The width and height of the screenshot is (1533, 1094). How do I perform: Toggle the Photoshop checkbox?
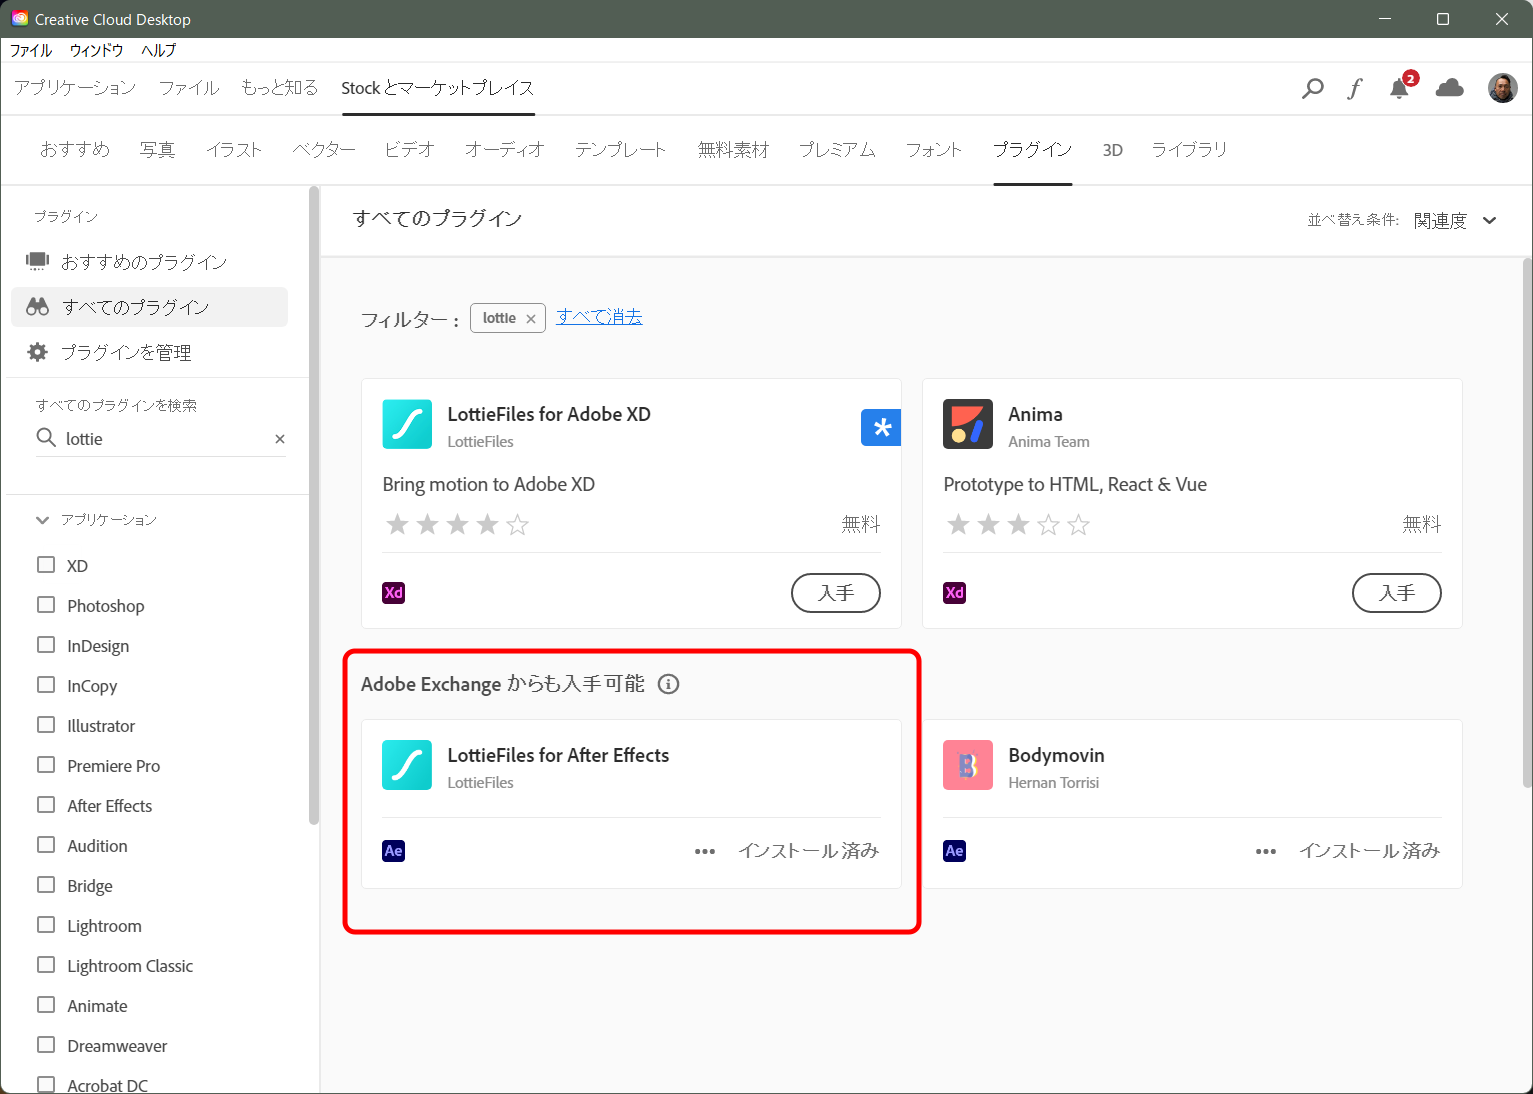pyautogui.click(x=46, y=605)
